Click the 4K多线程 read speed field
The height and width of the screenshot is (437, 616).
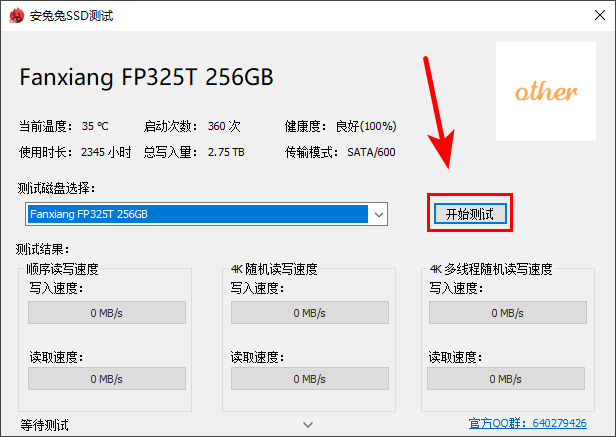pyautogui.click(x=507, y=379)
